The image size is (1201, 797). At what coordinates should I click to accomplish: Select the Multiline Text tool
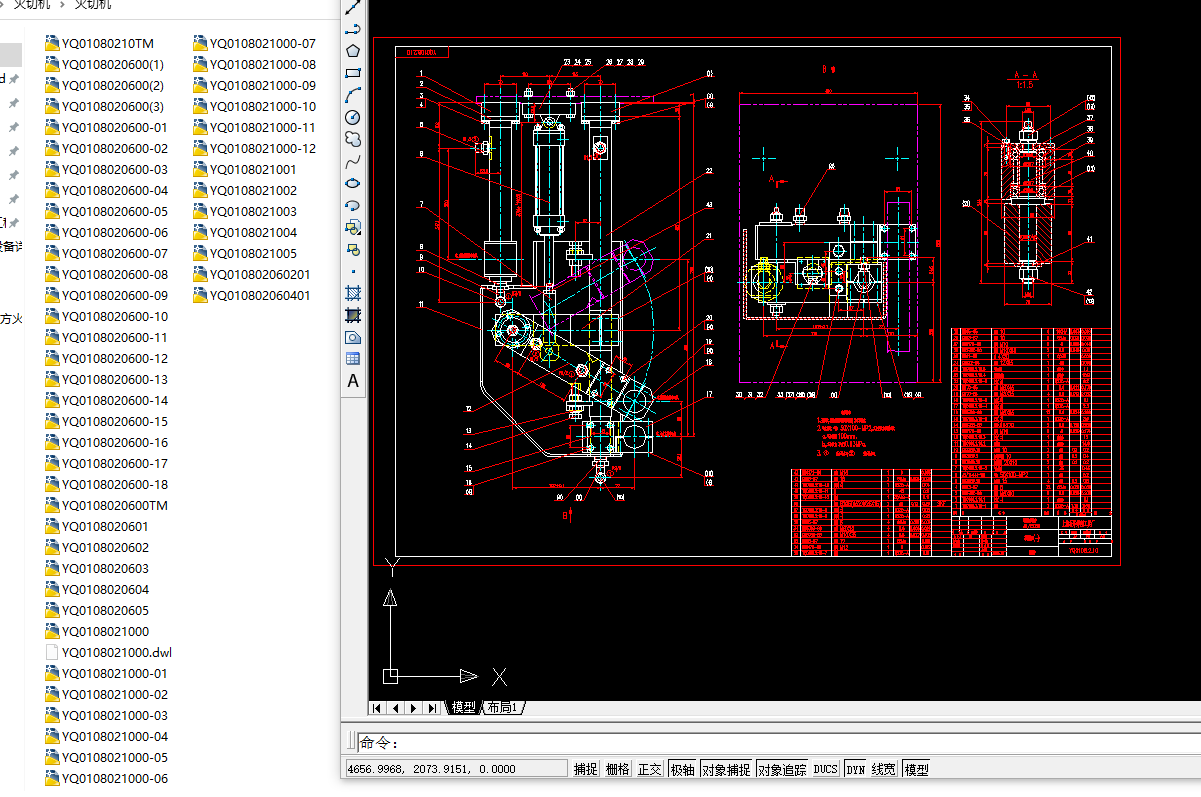pos(352,381)
